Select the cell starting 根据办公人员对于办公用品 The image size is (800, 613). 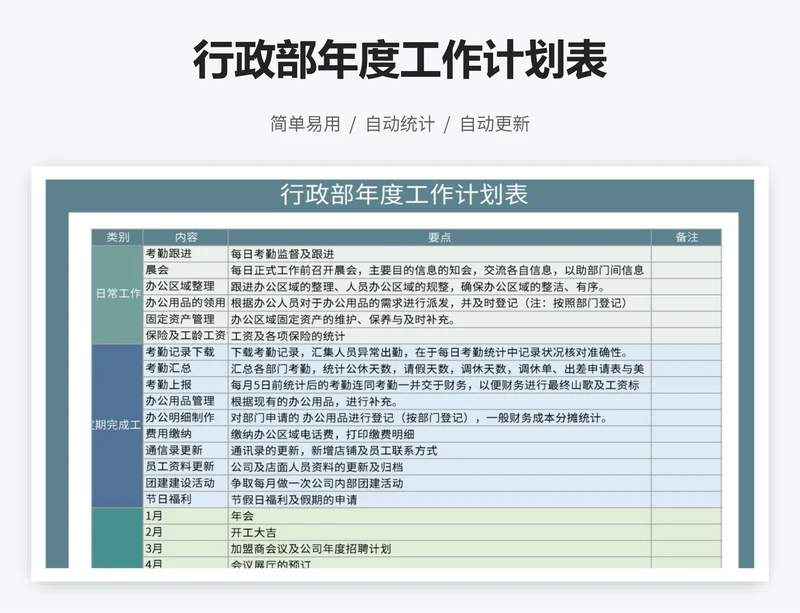[439, 303]
